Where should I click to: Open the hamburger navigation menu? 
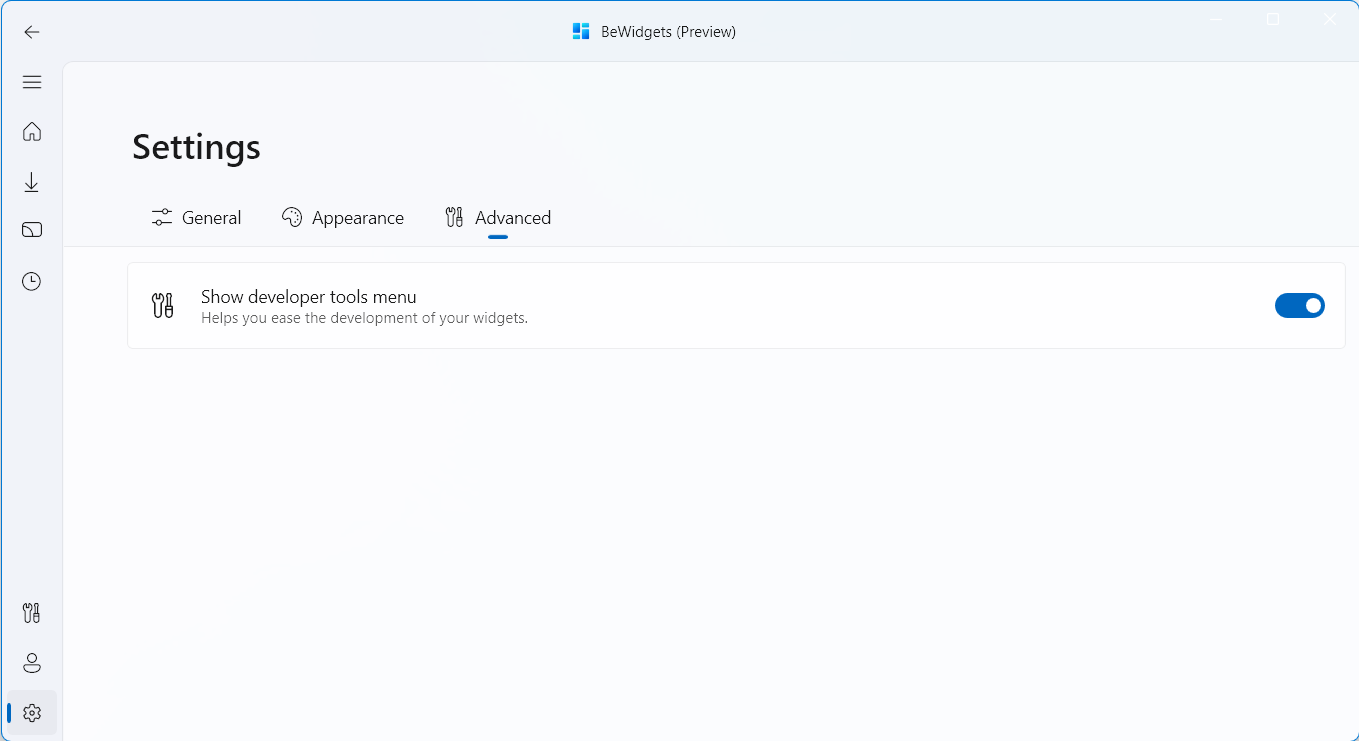pyautogui.click(x=31, y=82)
